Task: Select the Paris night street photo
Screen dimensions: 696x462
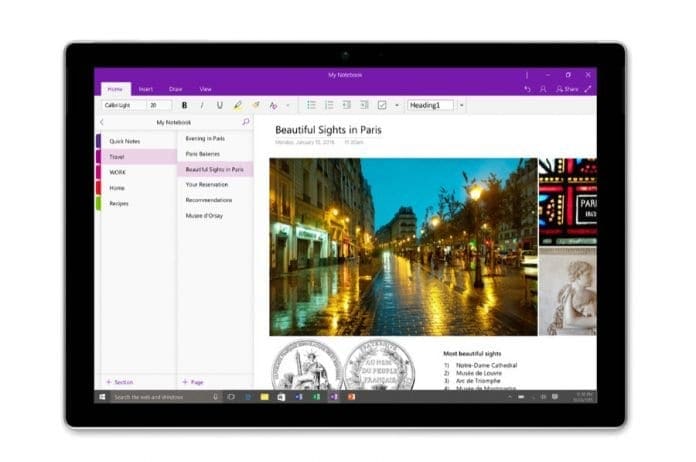Action: pos(403,247)
